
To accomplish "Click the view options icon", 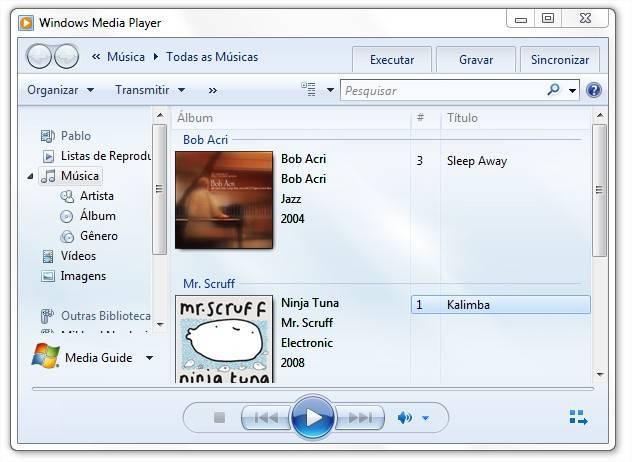I will click(309, 89).
